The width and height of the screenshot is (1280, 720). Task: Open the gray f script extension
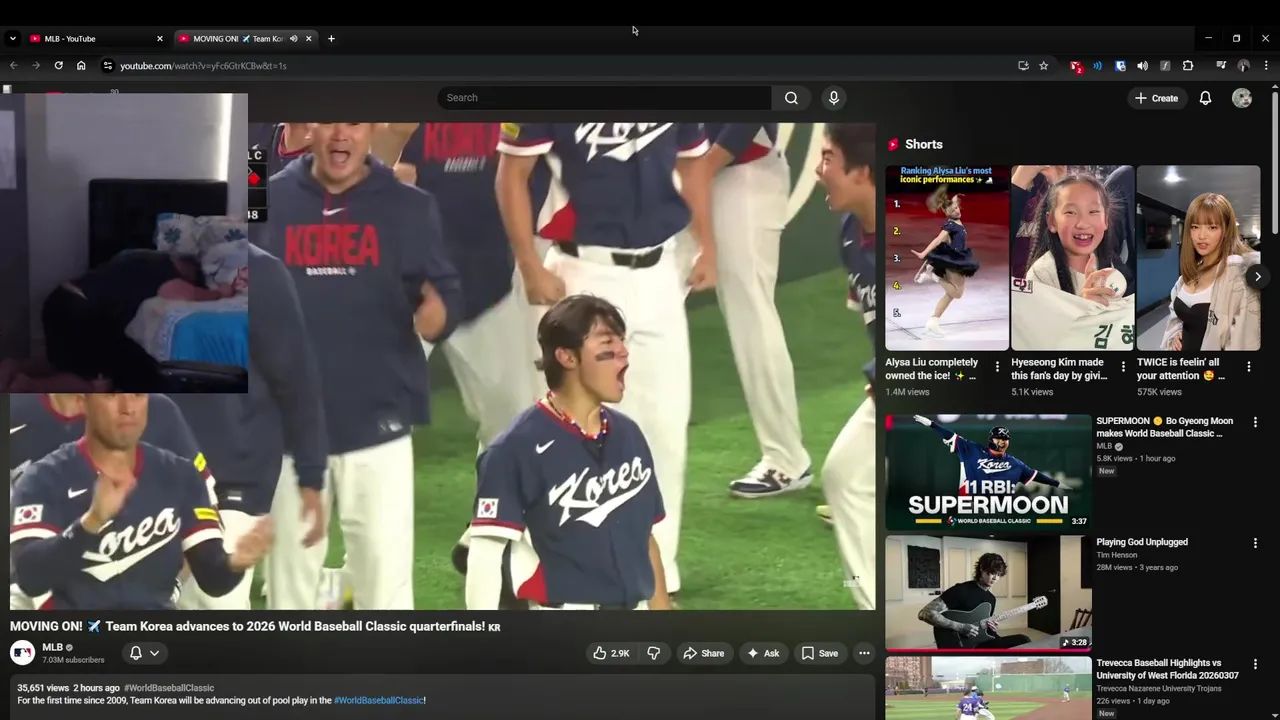(x=1165, y=66)
